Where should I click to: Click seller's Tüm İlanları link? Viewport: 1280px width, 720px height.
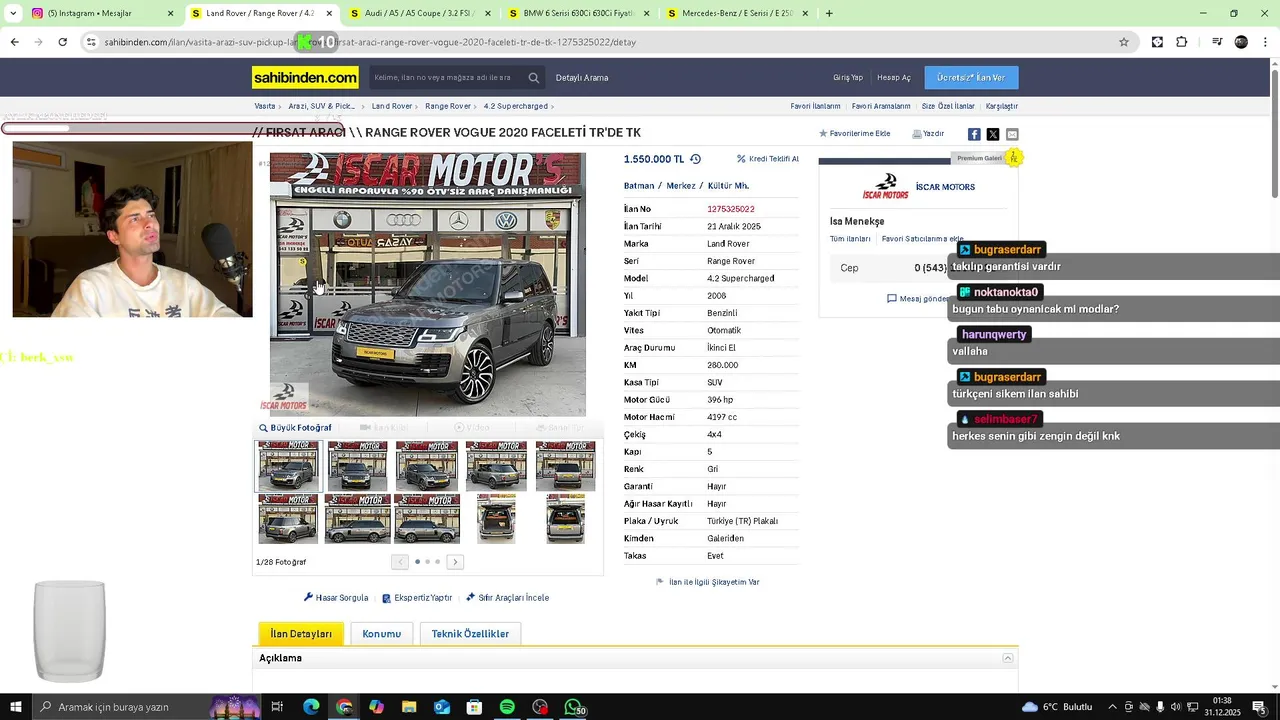click(850, 239)
